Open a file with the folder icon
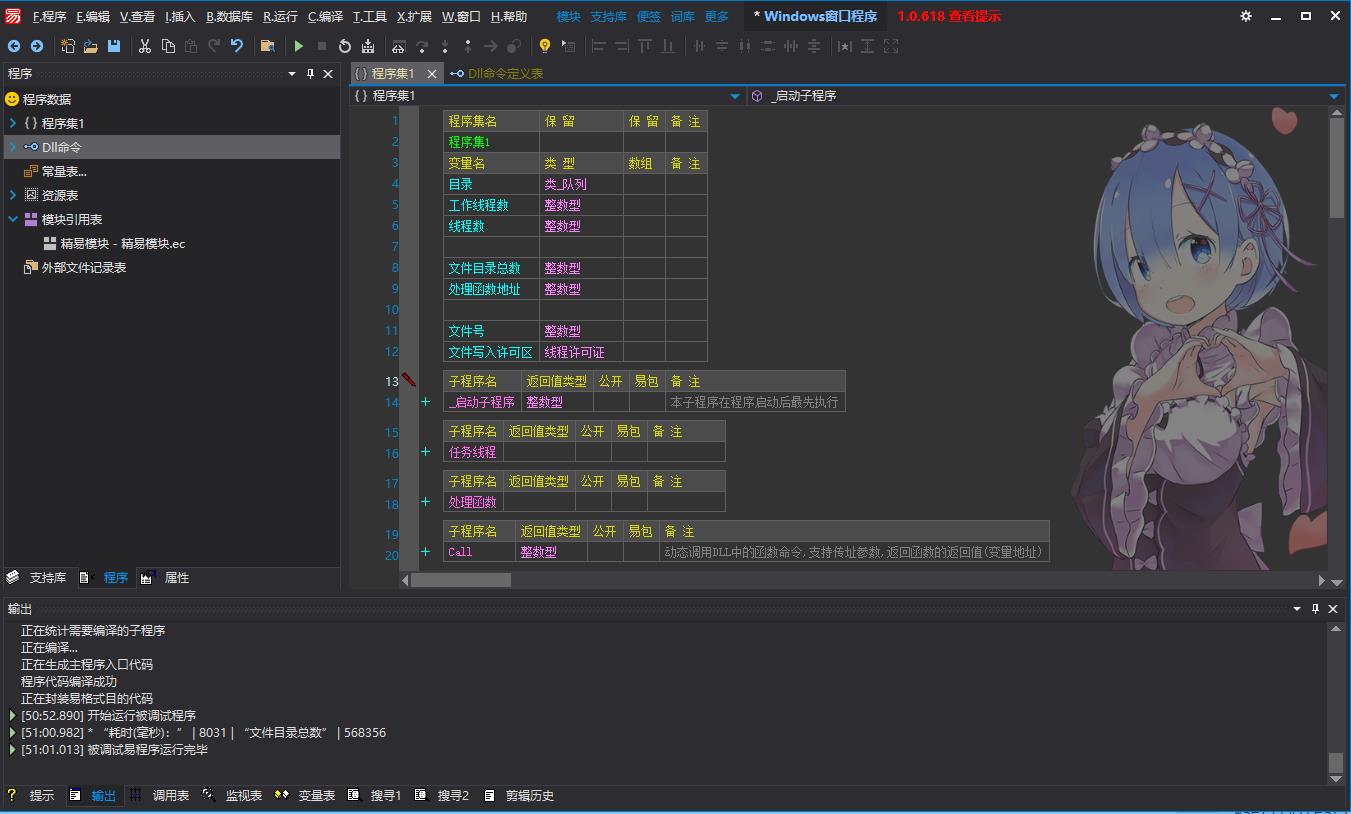Image resolution: width=1351 pixels, height=814 pixels. 91,46
